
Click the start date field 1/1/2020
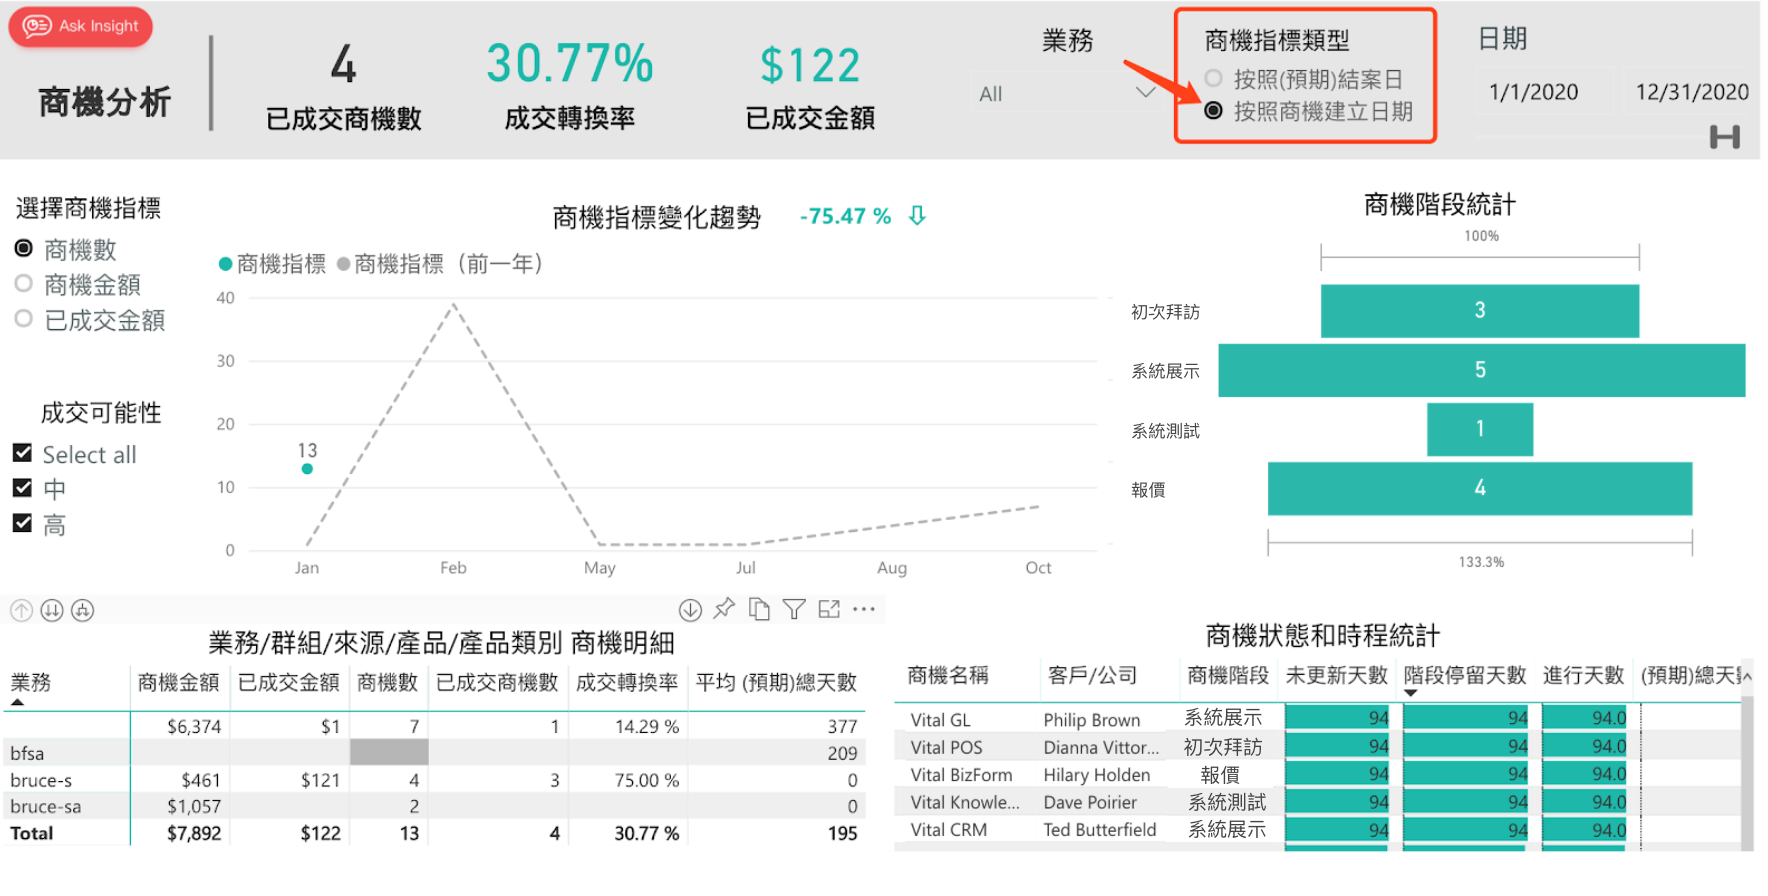[x=1533, y=92]
